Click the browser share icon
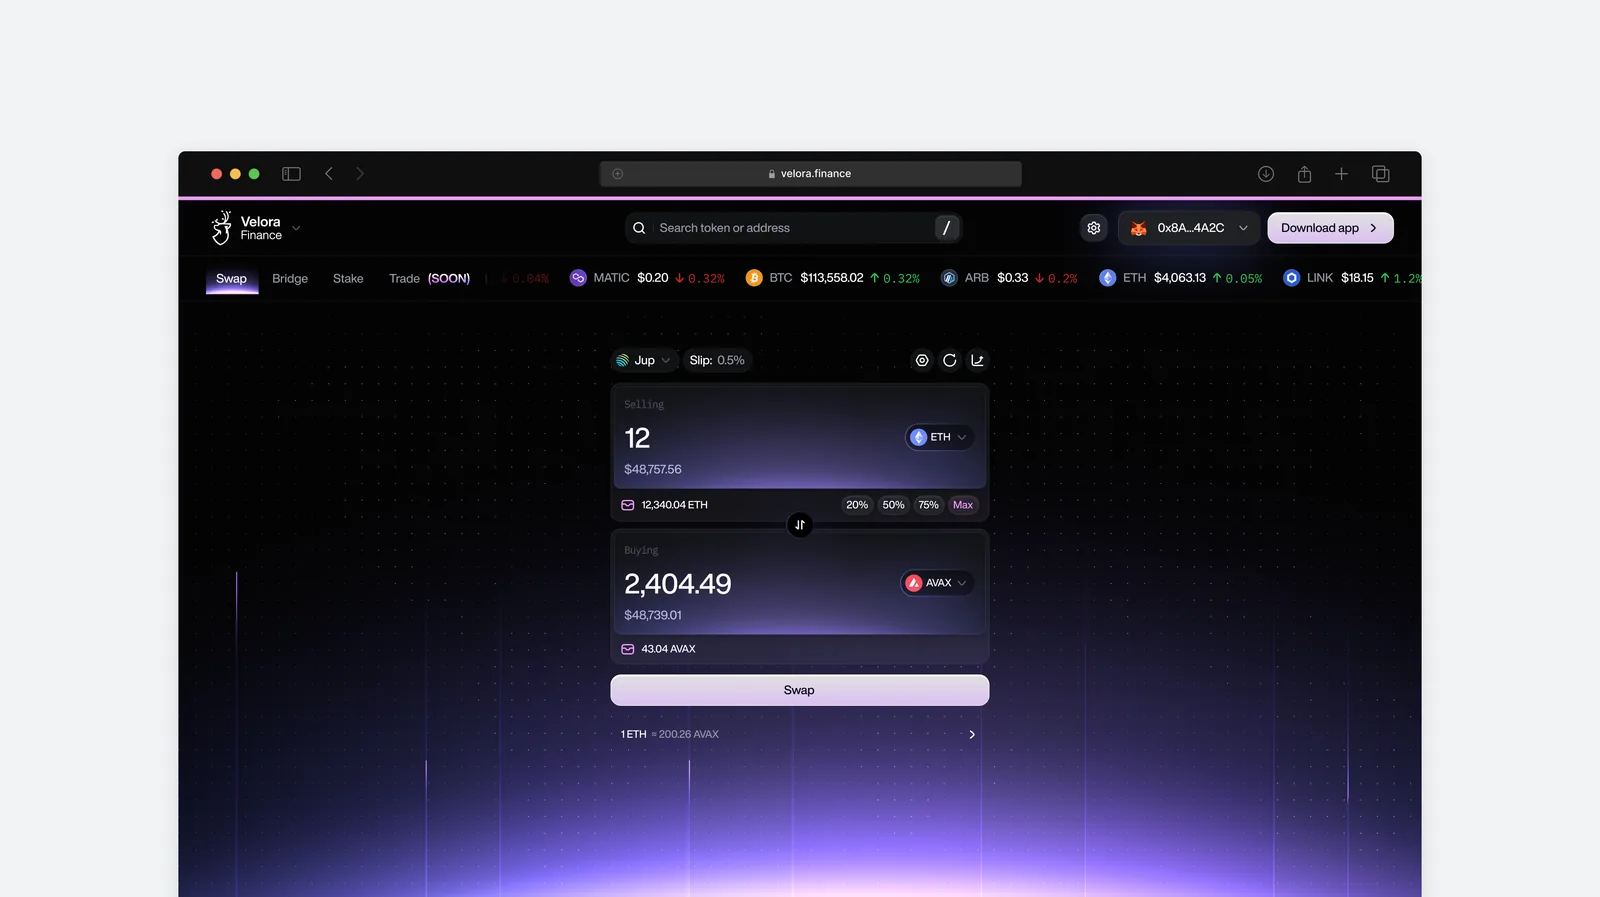 [1304, 174]
